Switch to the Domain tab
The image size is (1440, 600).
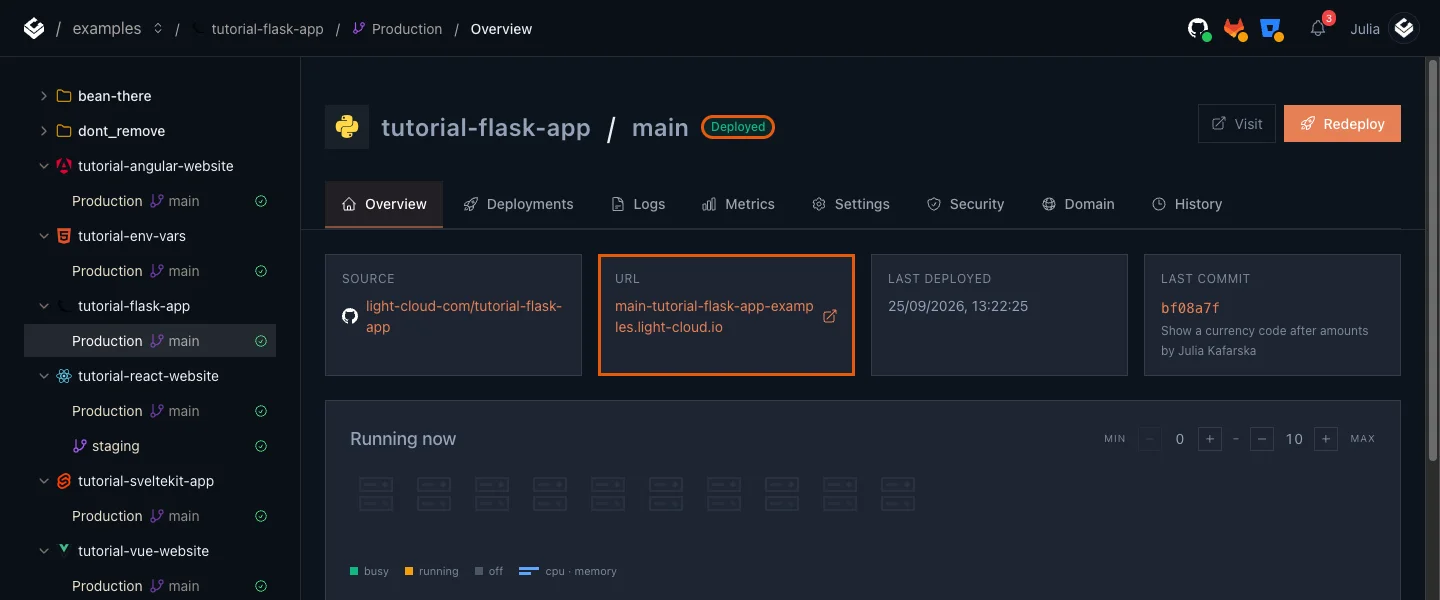tap(1078, 204)
